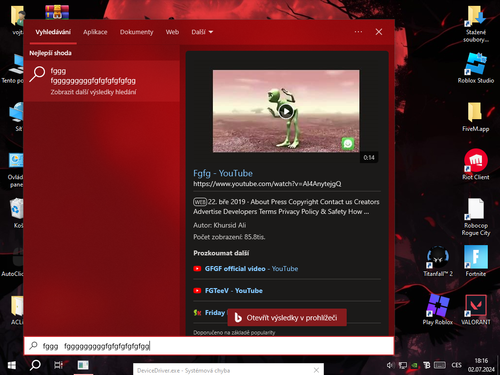Open the NVIDIA tray icon
500x375 pixels.
pyautogui.click(x=415, y=365)
